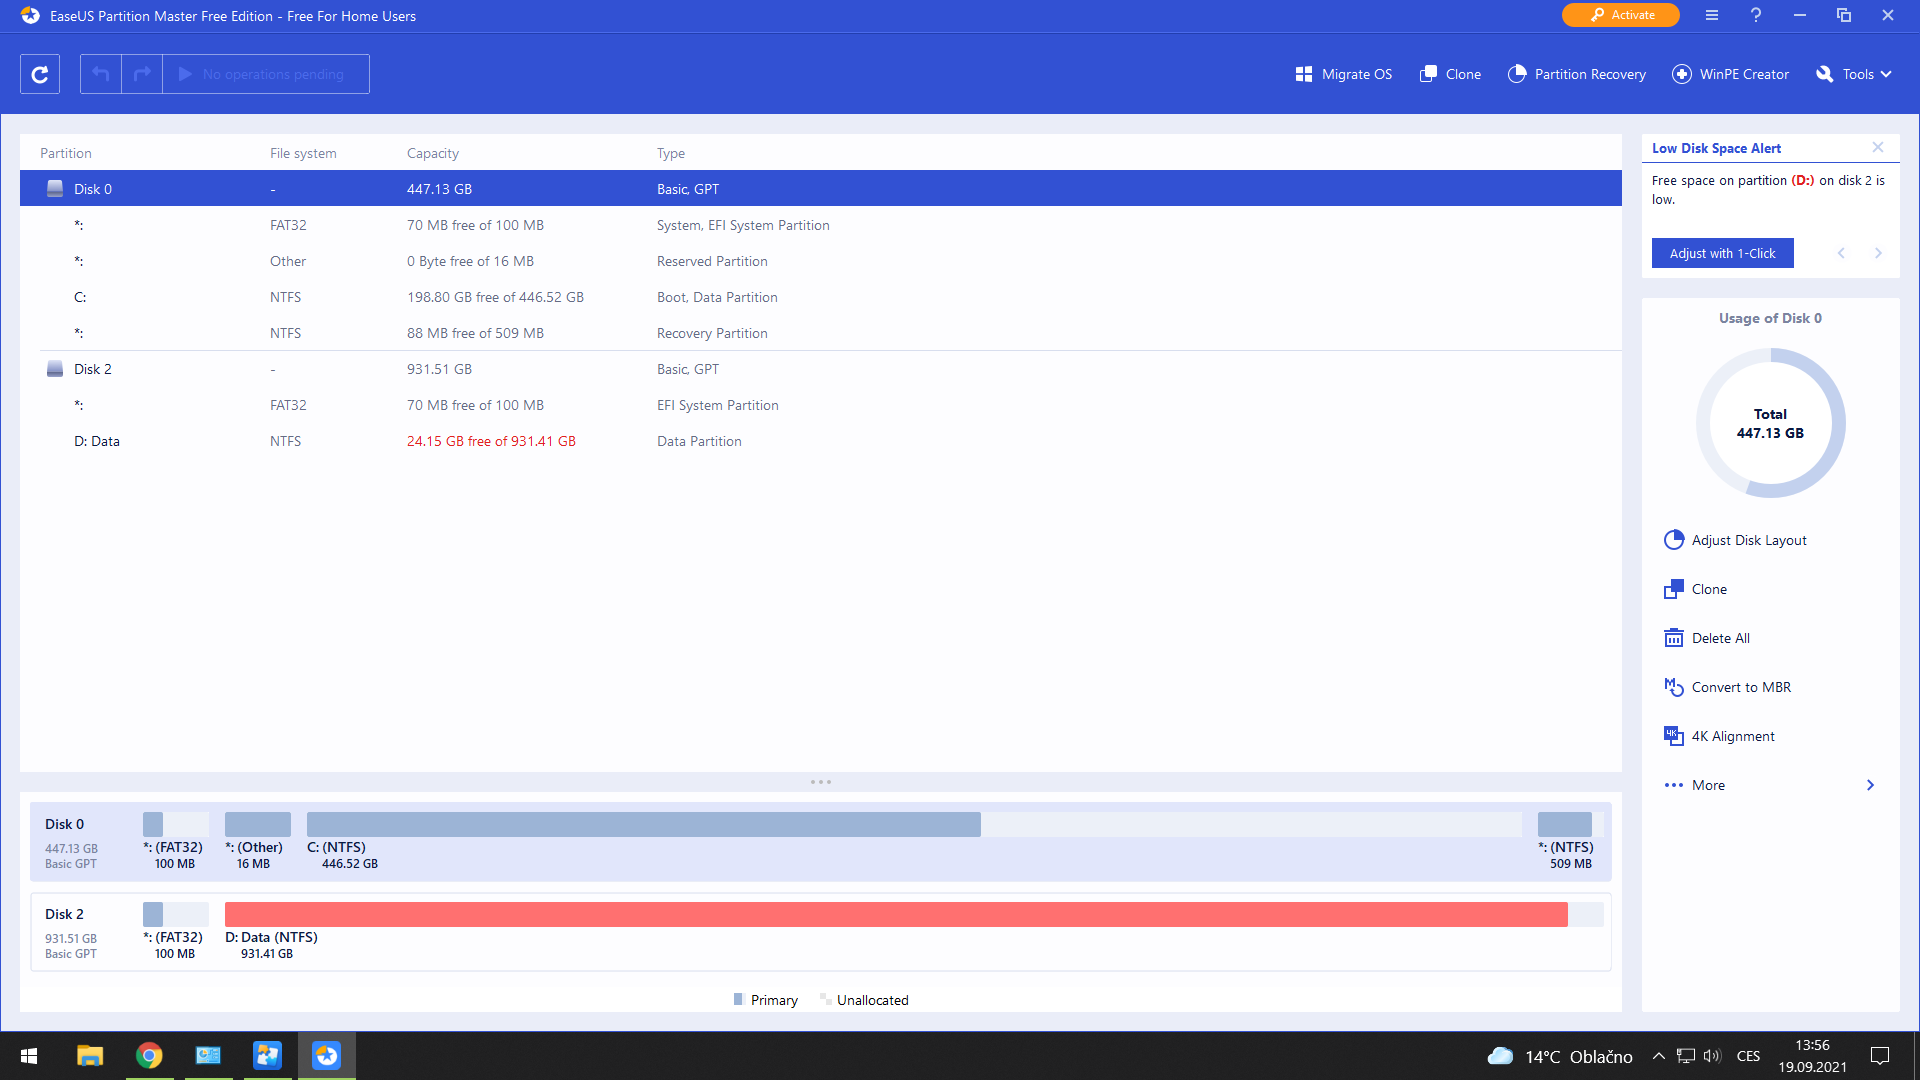Open WinPE Creator

coord(1730,74)
